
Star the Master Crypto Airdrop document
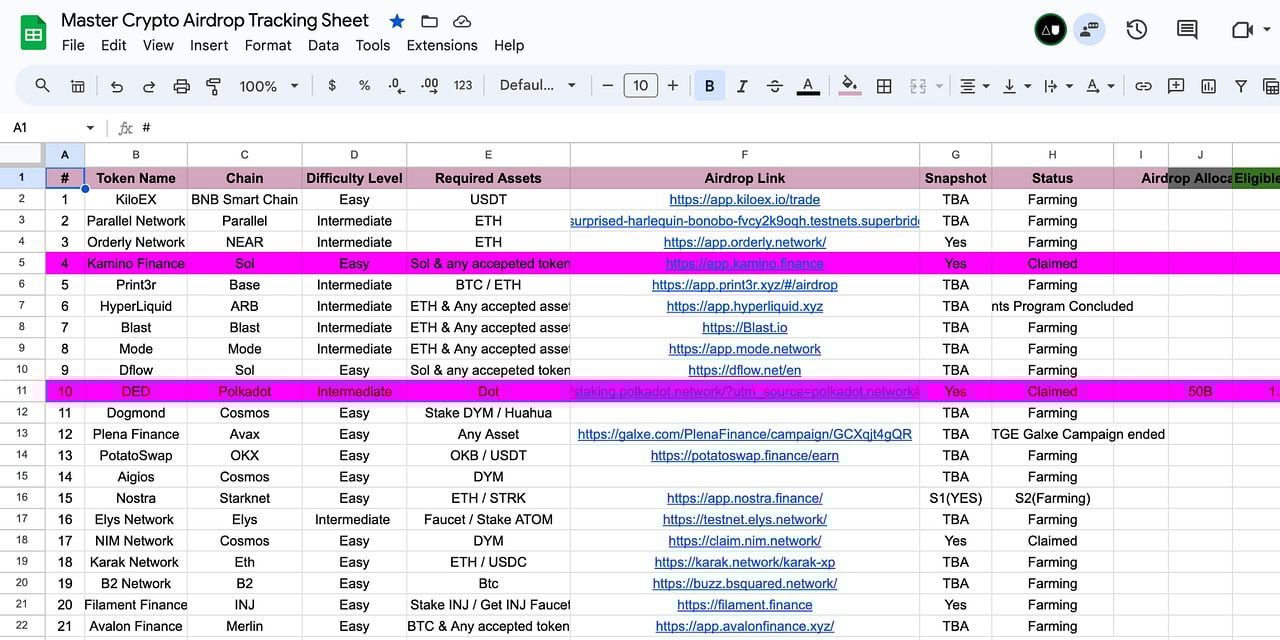tap(397, 21)
